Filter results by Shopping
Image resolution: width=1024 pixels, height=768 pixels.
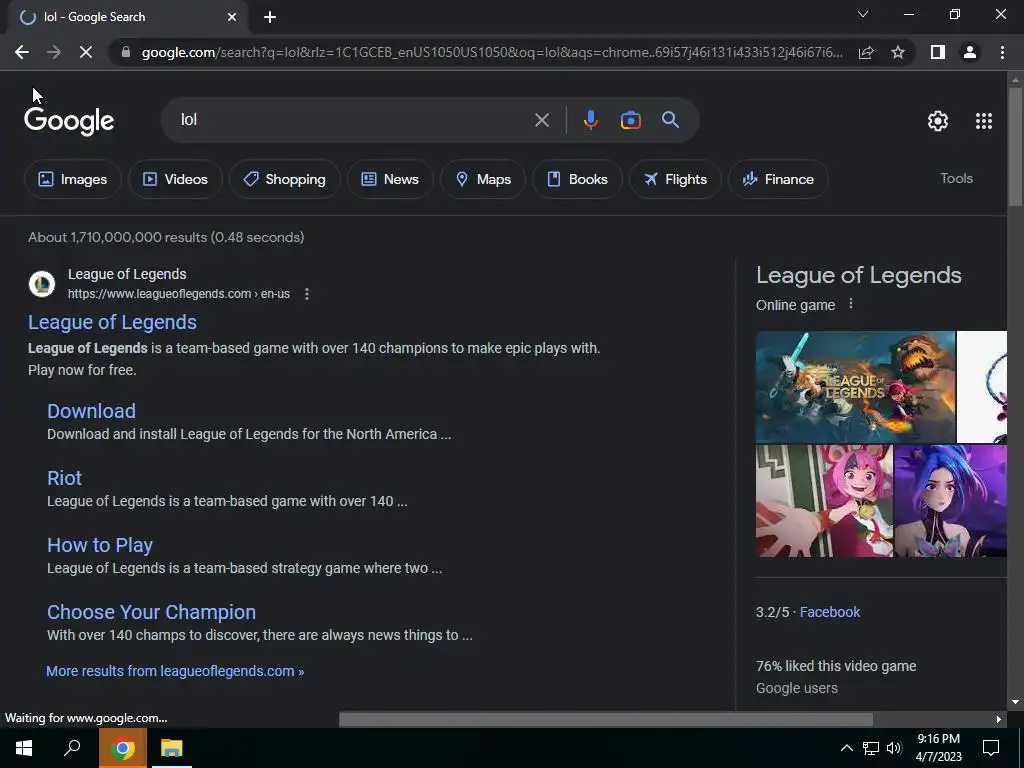284,179
